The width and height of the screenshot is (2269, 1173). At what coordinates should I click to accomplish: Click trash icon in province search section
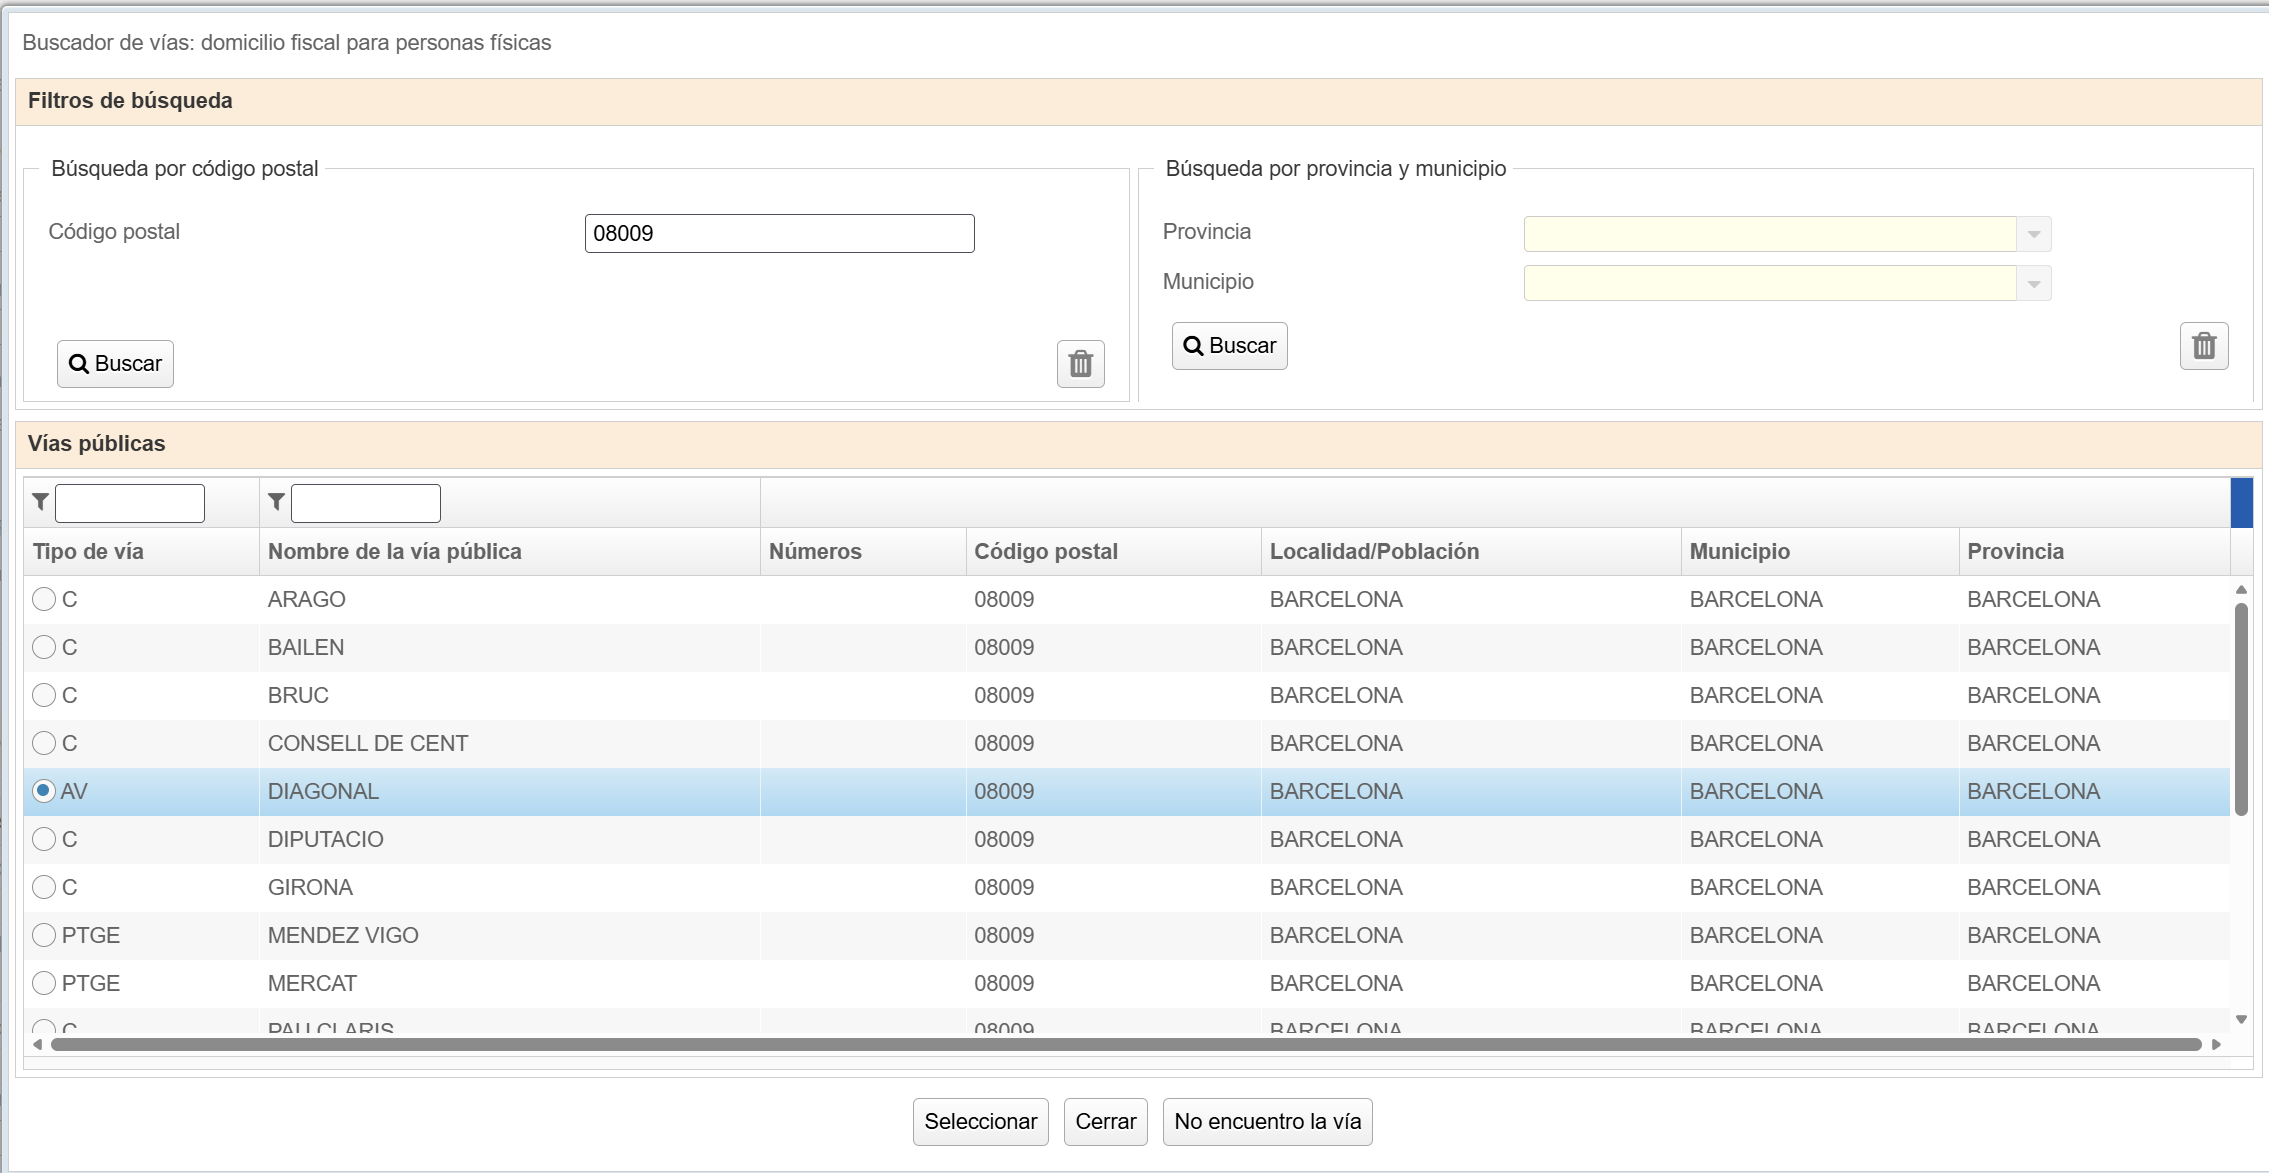point(2203,346)
